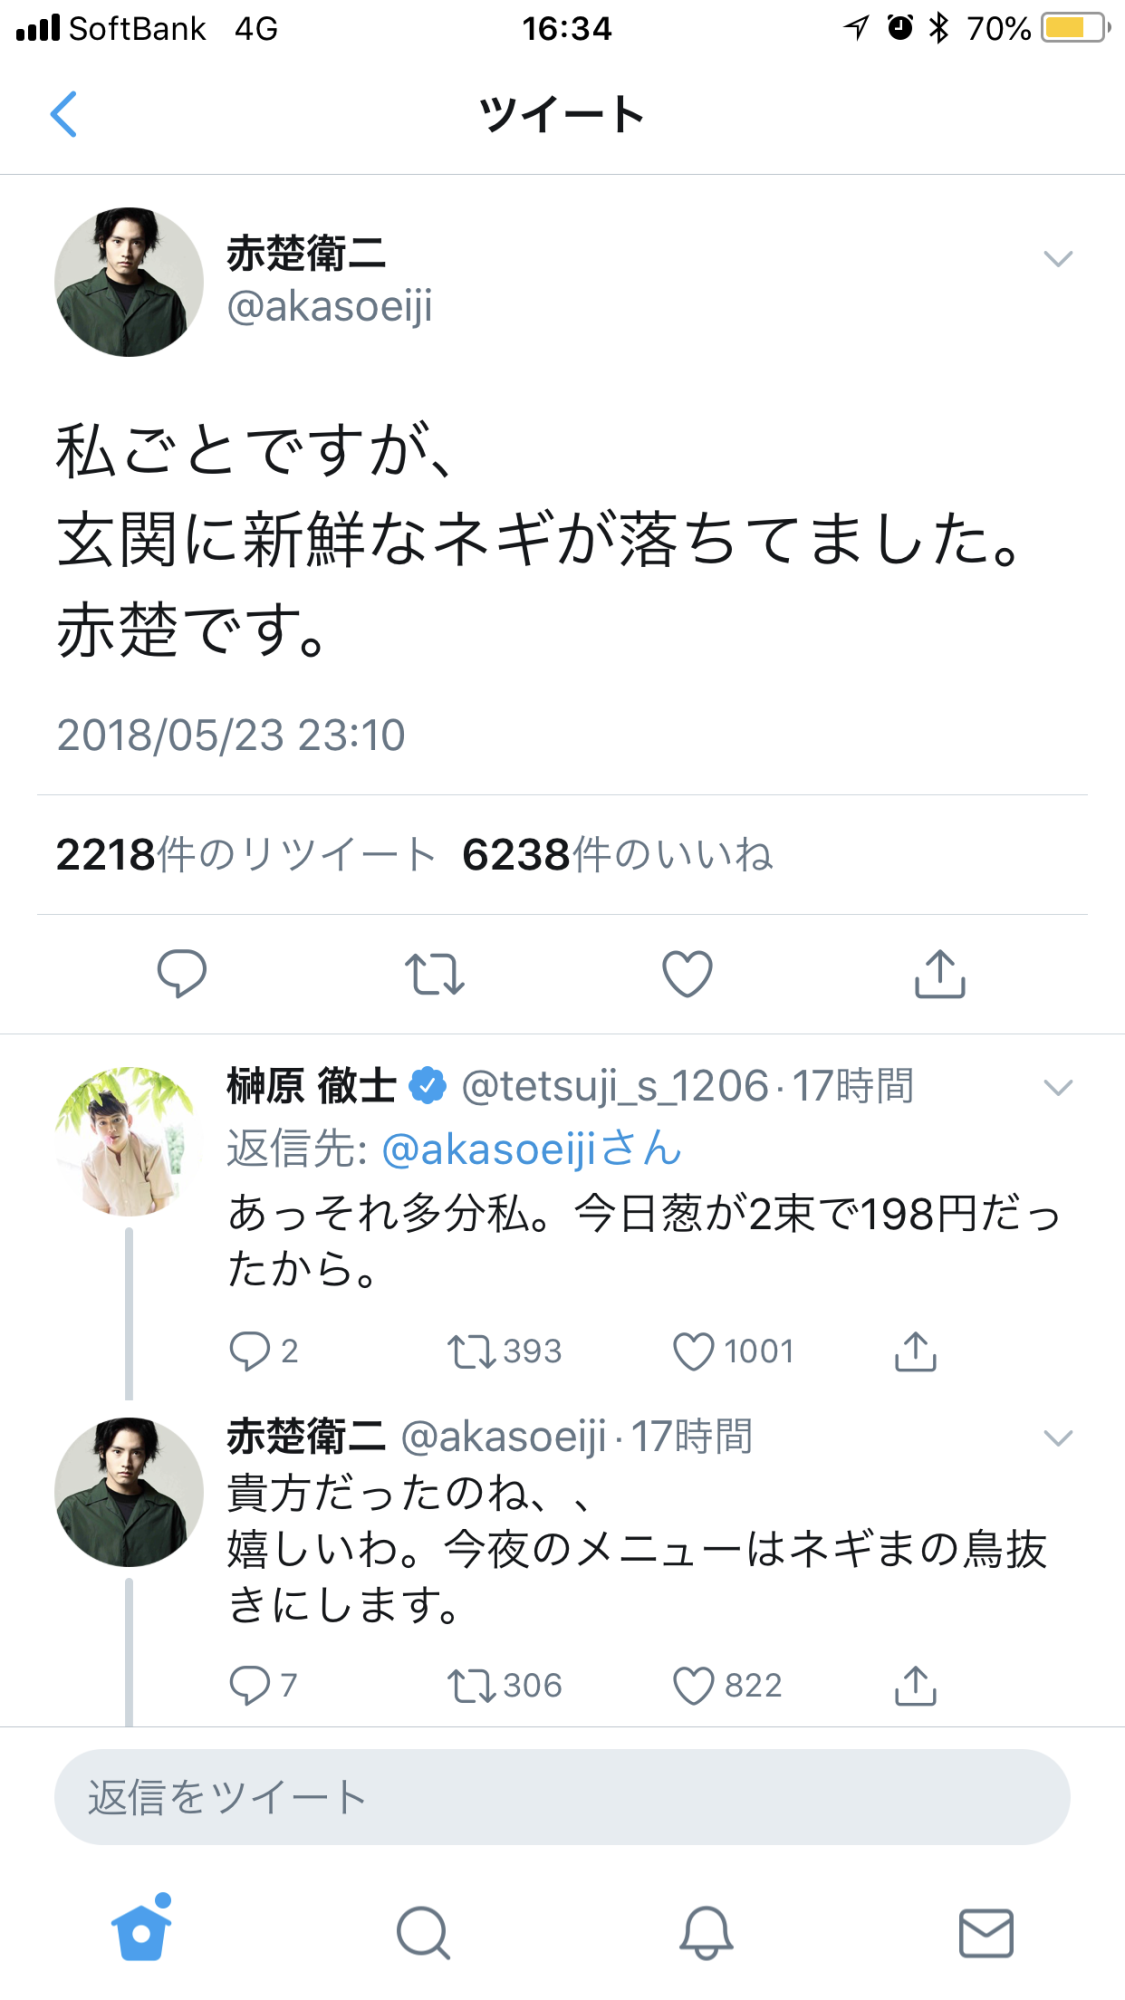Expand options chevron on 赤楚衛二's reply
The image size is (1125, 2000).
[x=1058, y=1438]
